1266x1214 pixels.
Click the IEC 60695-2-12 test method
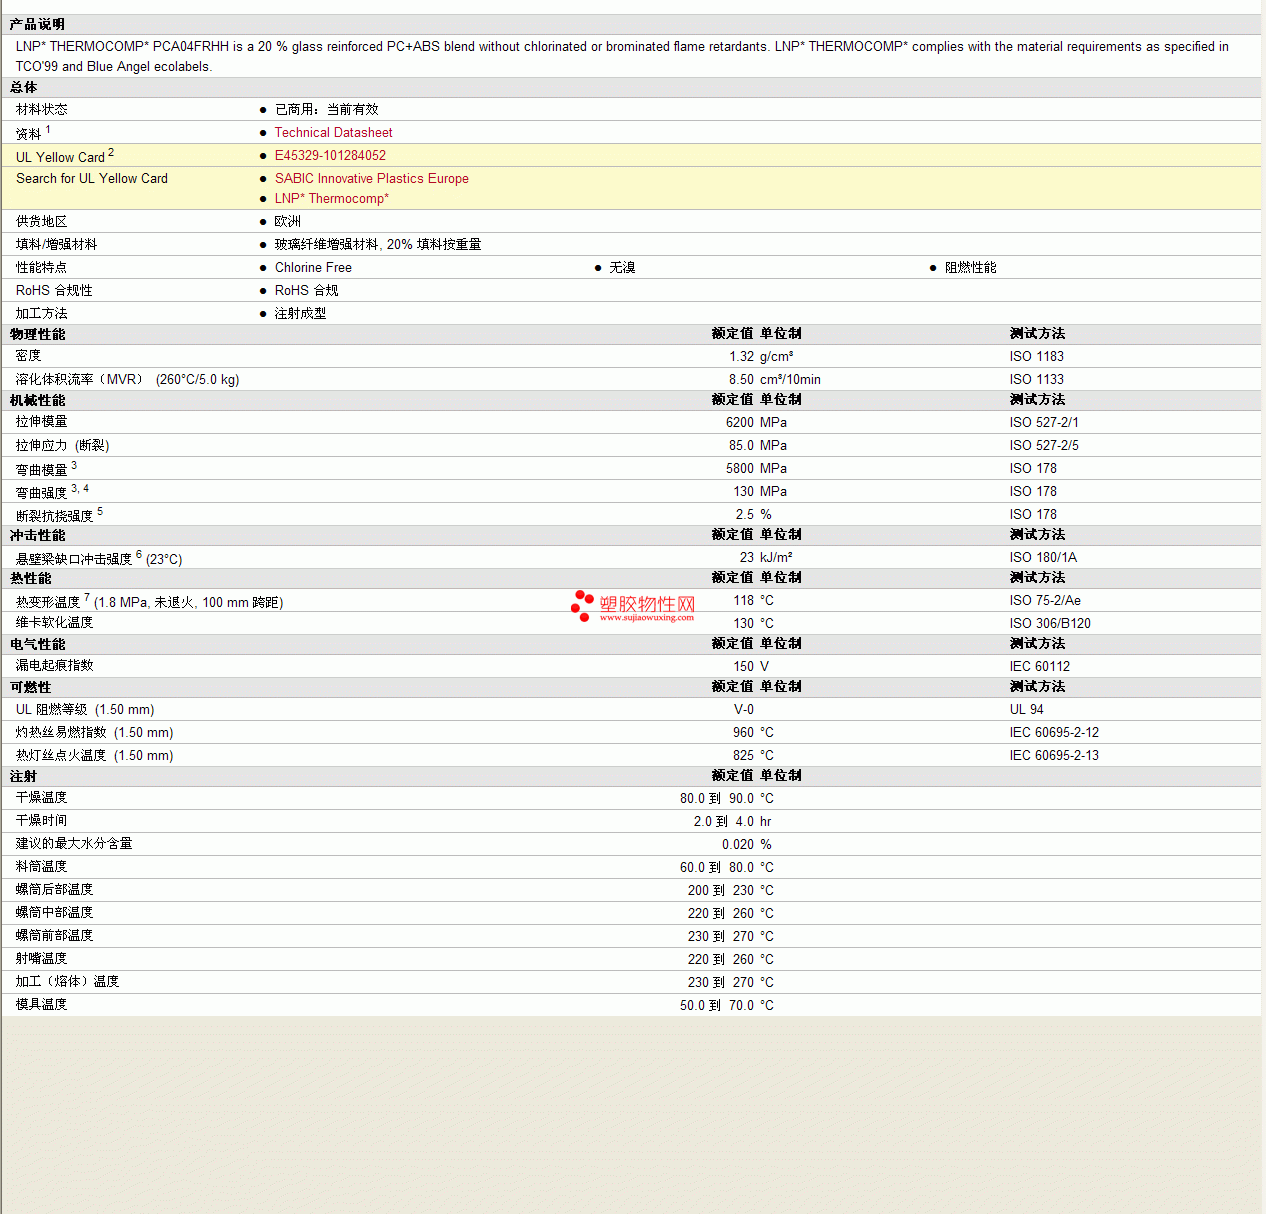pos(1054,732)
